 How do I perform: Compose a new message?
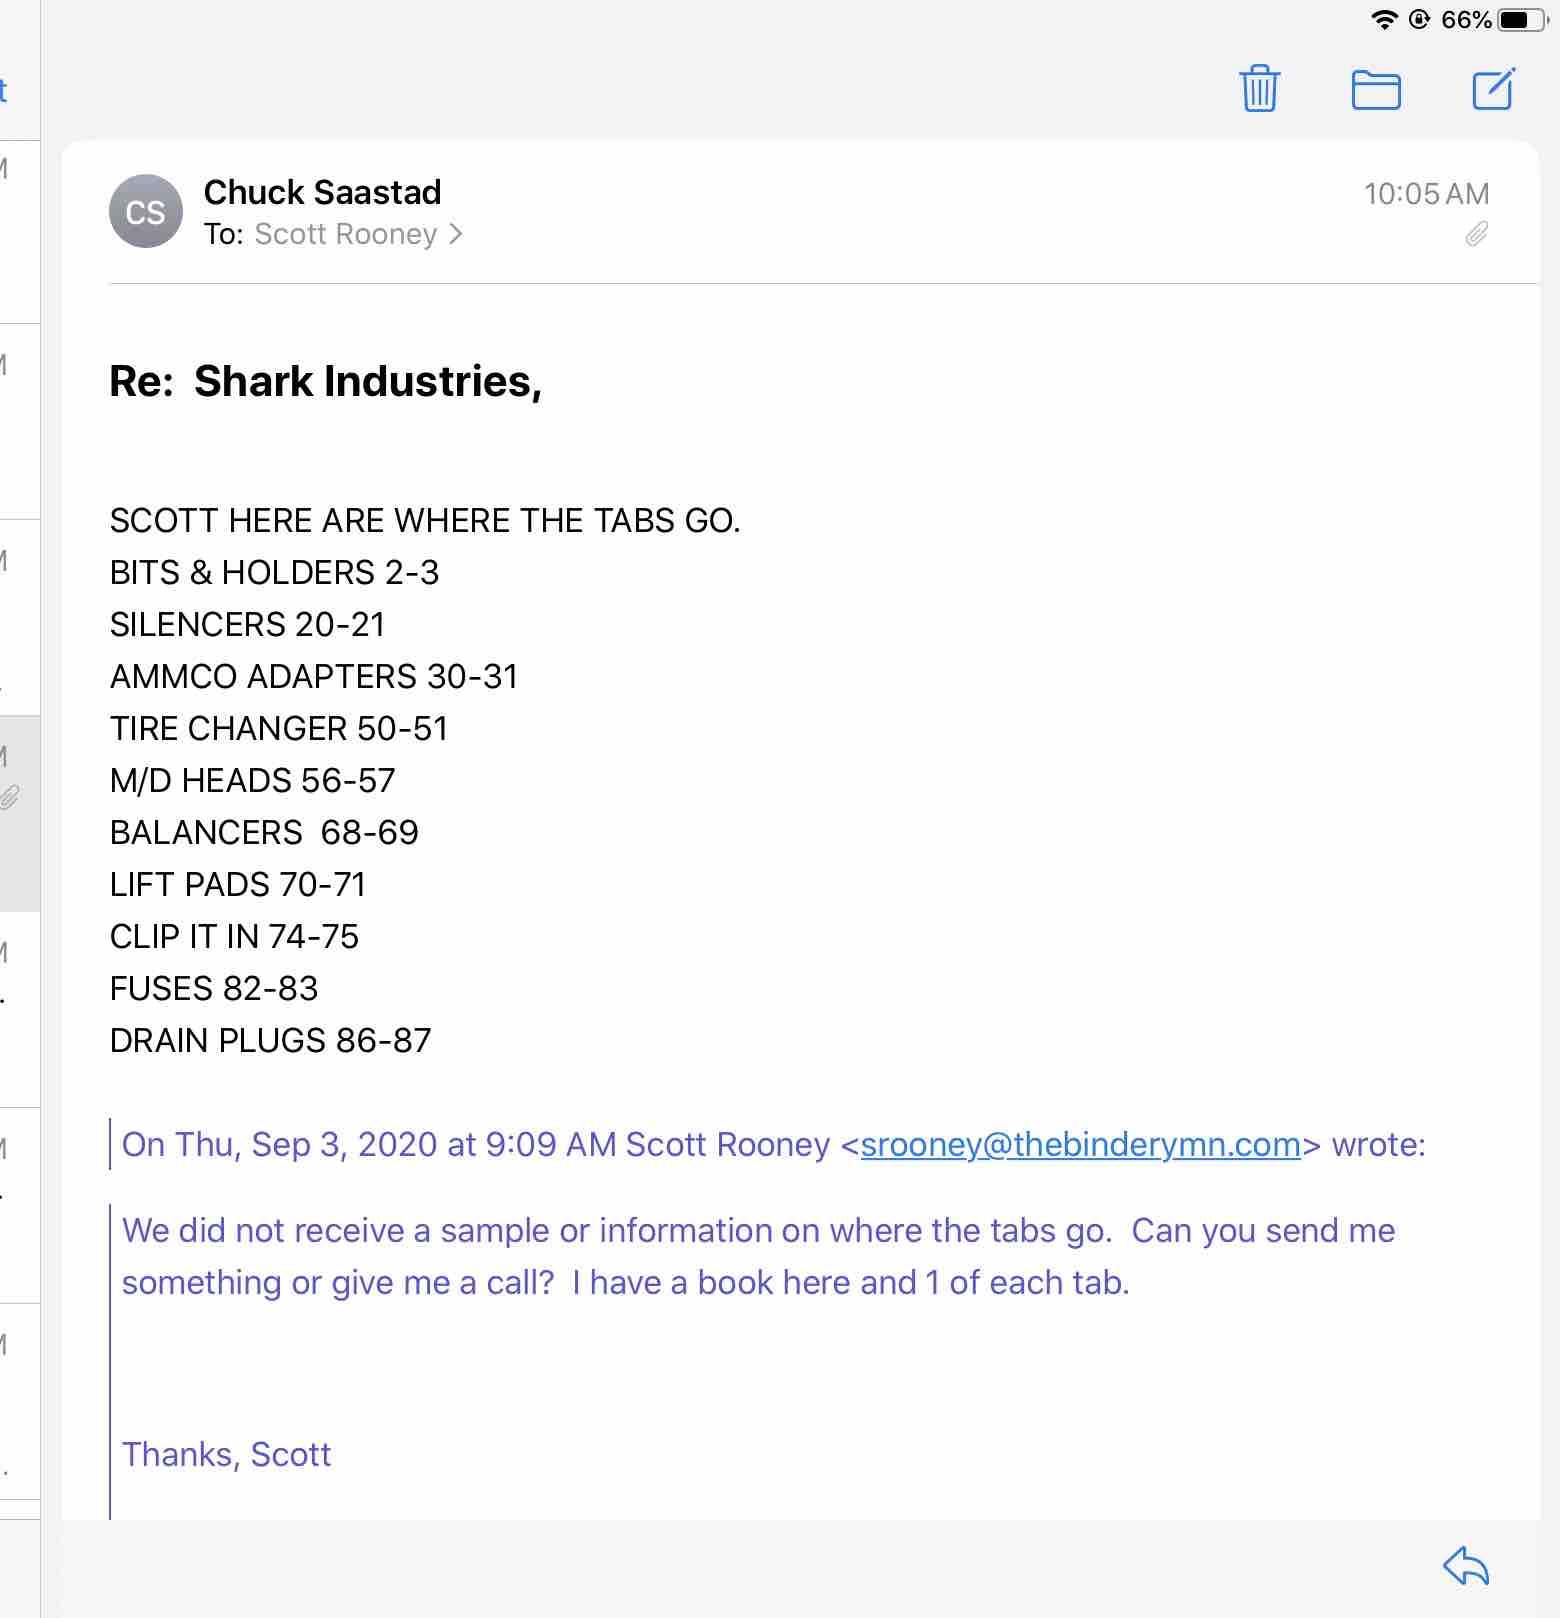(1493, 89)
